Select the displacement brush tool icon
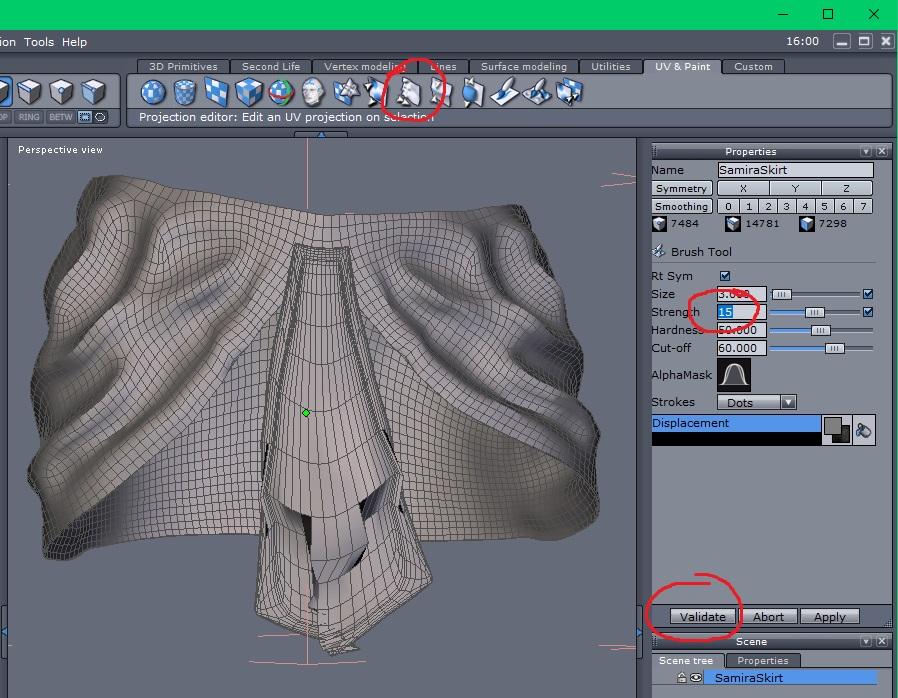The image size is (898, 698). click(x=536, y=92)
